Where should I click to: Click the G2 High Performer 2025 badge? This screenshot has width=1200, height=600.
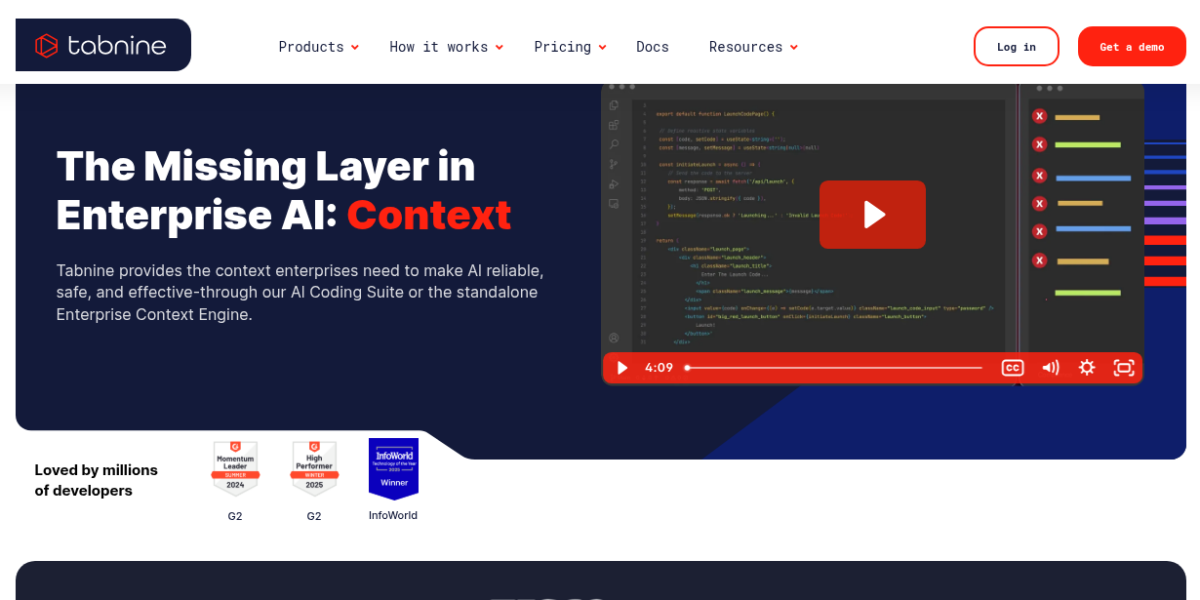tap(314, 468)
